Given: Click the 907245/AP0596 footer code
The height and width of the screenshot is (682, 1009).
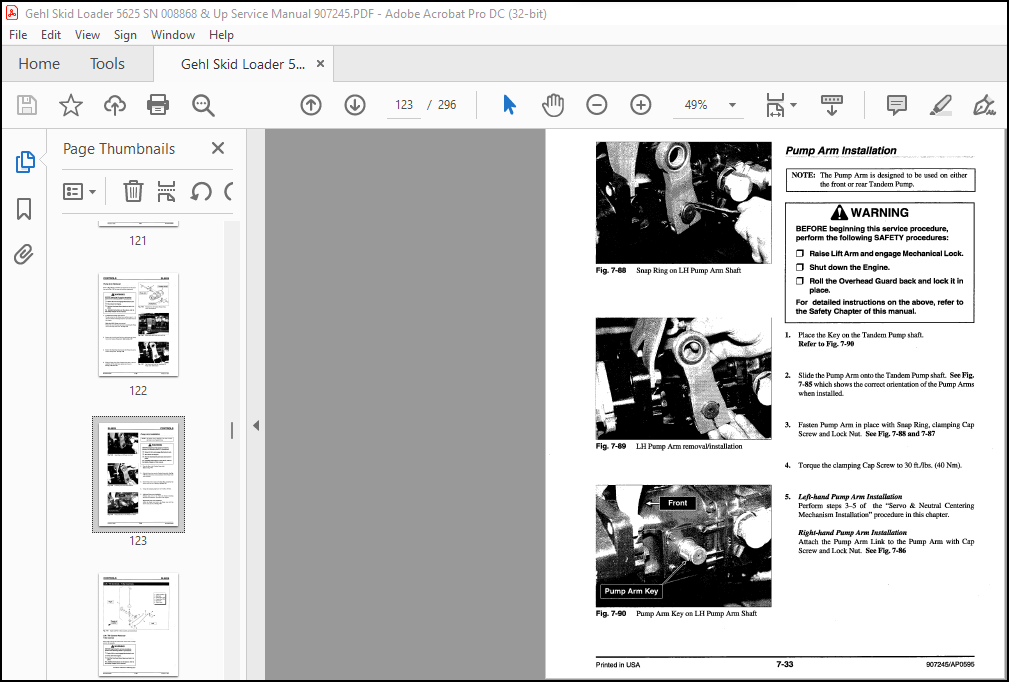Looking at the screenshot, I should (950, 665).
